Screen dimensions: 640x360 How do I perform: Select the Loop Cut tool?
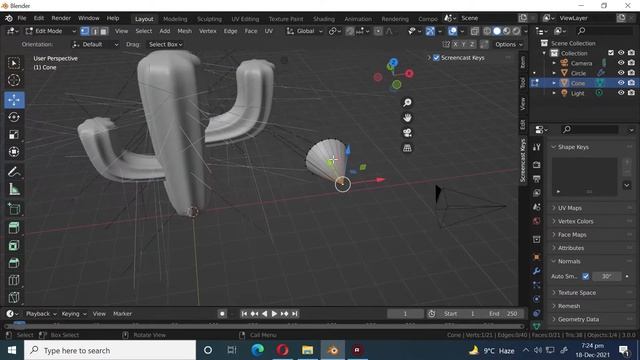(14, 280)
